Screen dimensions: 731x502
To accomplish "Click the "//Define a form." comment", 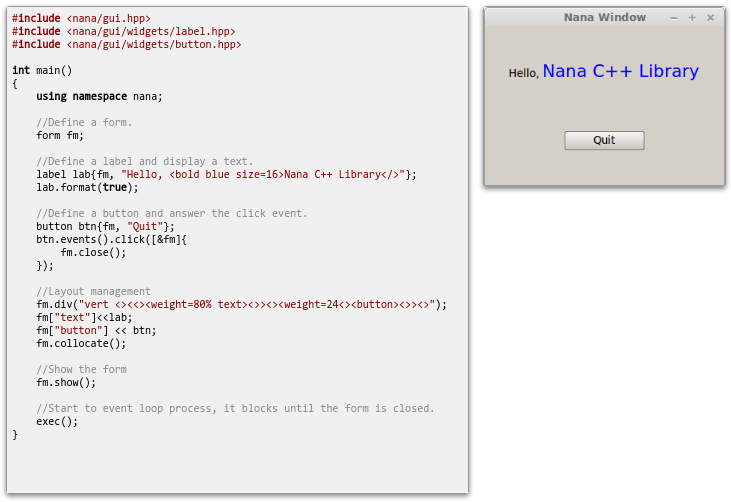I will coord(84,123).
